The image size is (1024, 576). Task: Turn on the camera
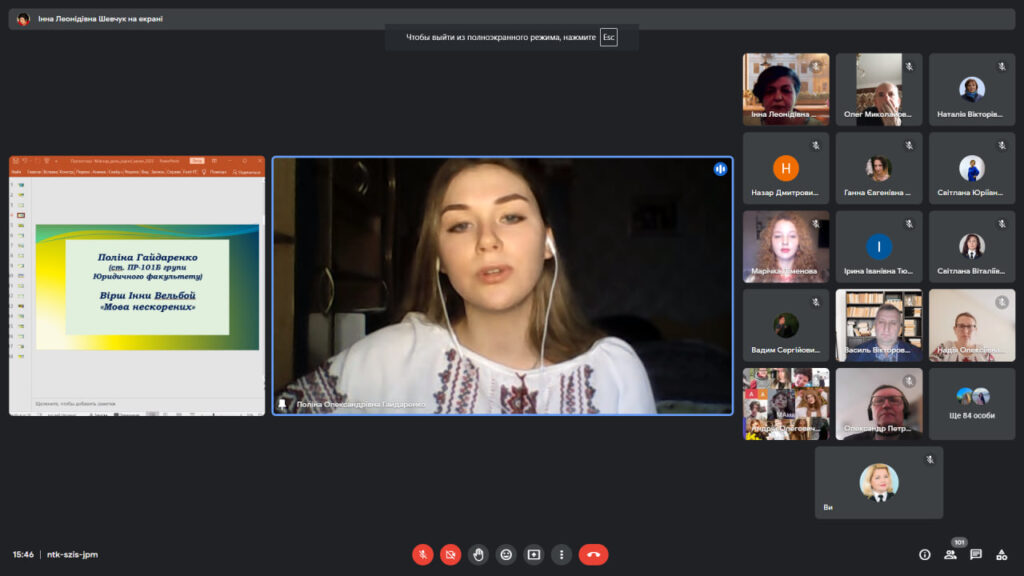(451, 554)
